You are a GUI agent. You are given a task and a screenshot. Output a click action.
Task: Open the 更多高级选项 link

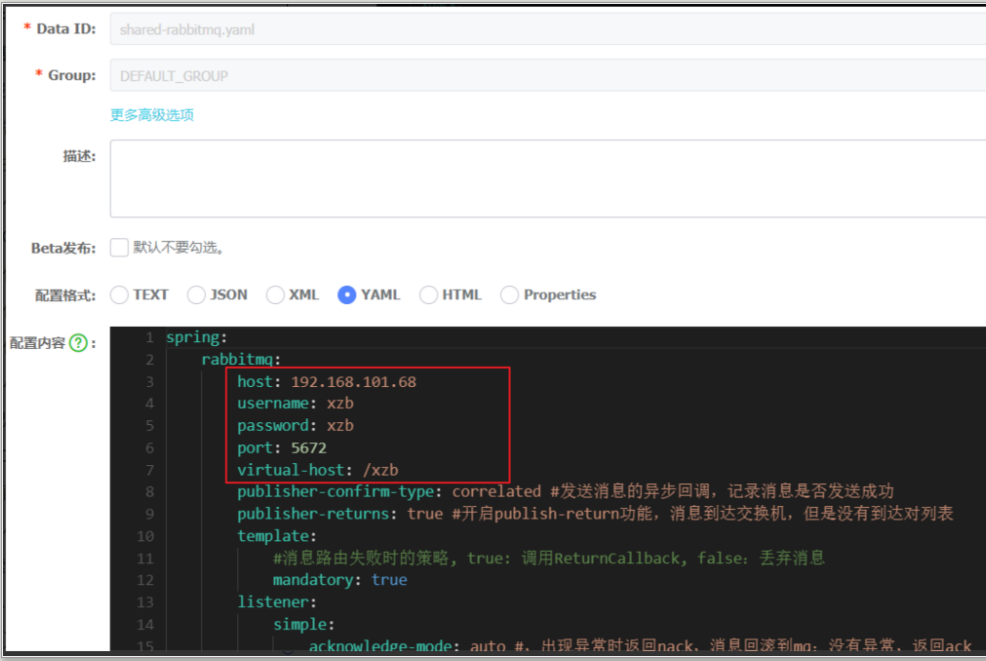152,115
